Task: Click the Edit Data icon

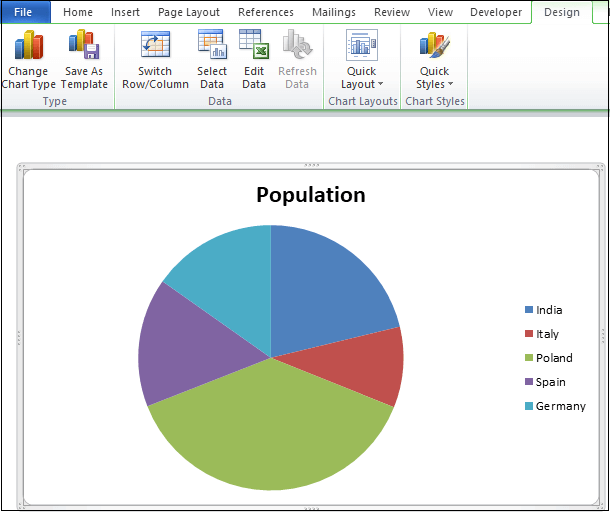Action: [254, 46]
